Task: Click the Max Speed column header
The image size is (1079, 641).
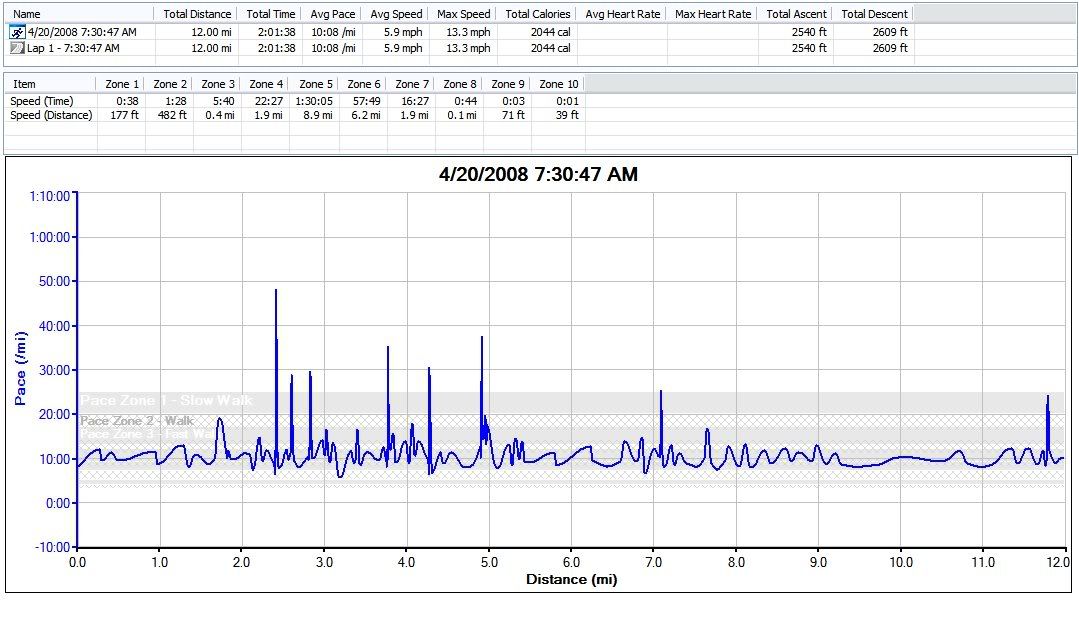Action: click(x=463, y=14)
